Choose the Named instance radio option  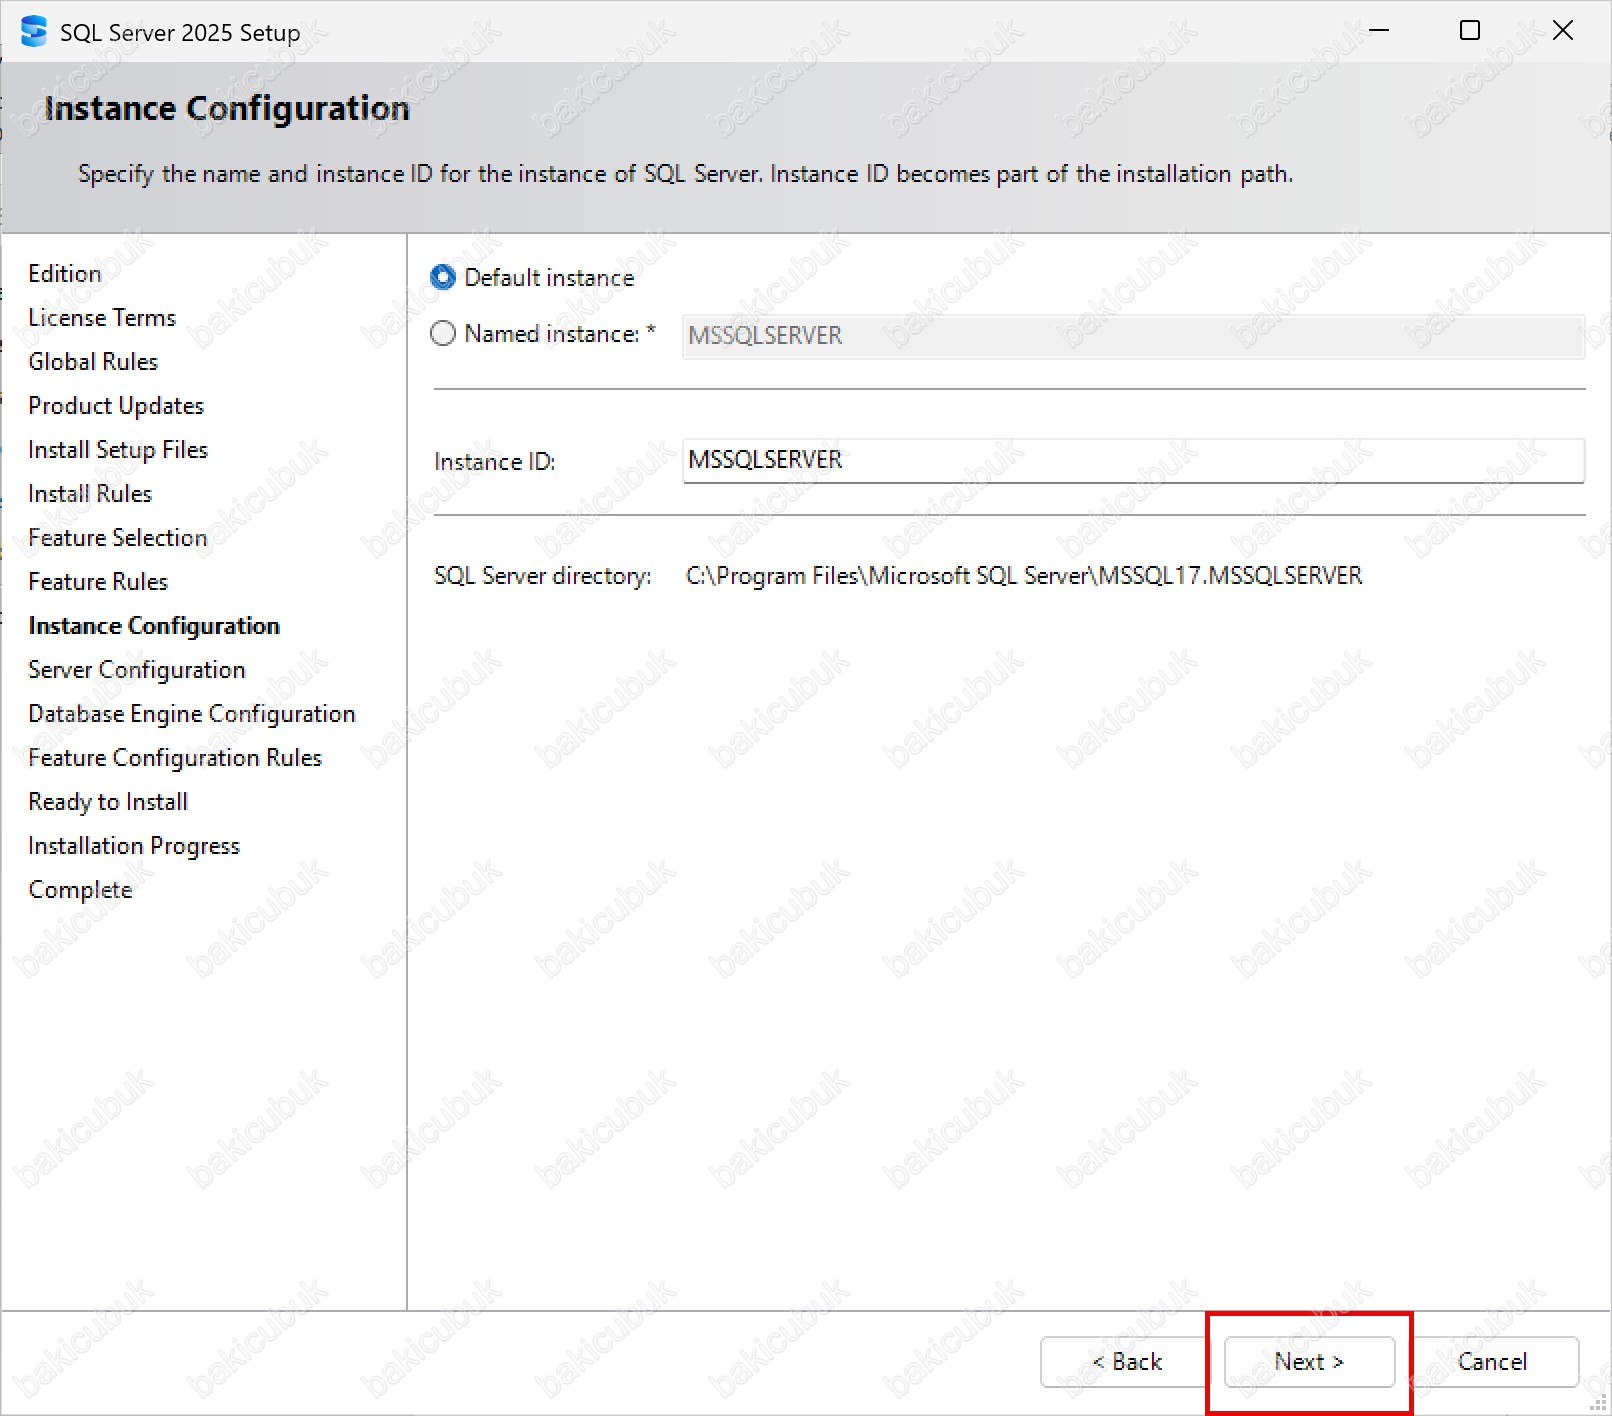coord(443,334)
